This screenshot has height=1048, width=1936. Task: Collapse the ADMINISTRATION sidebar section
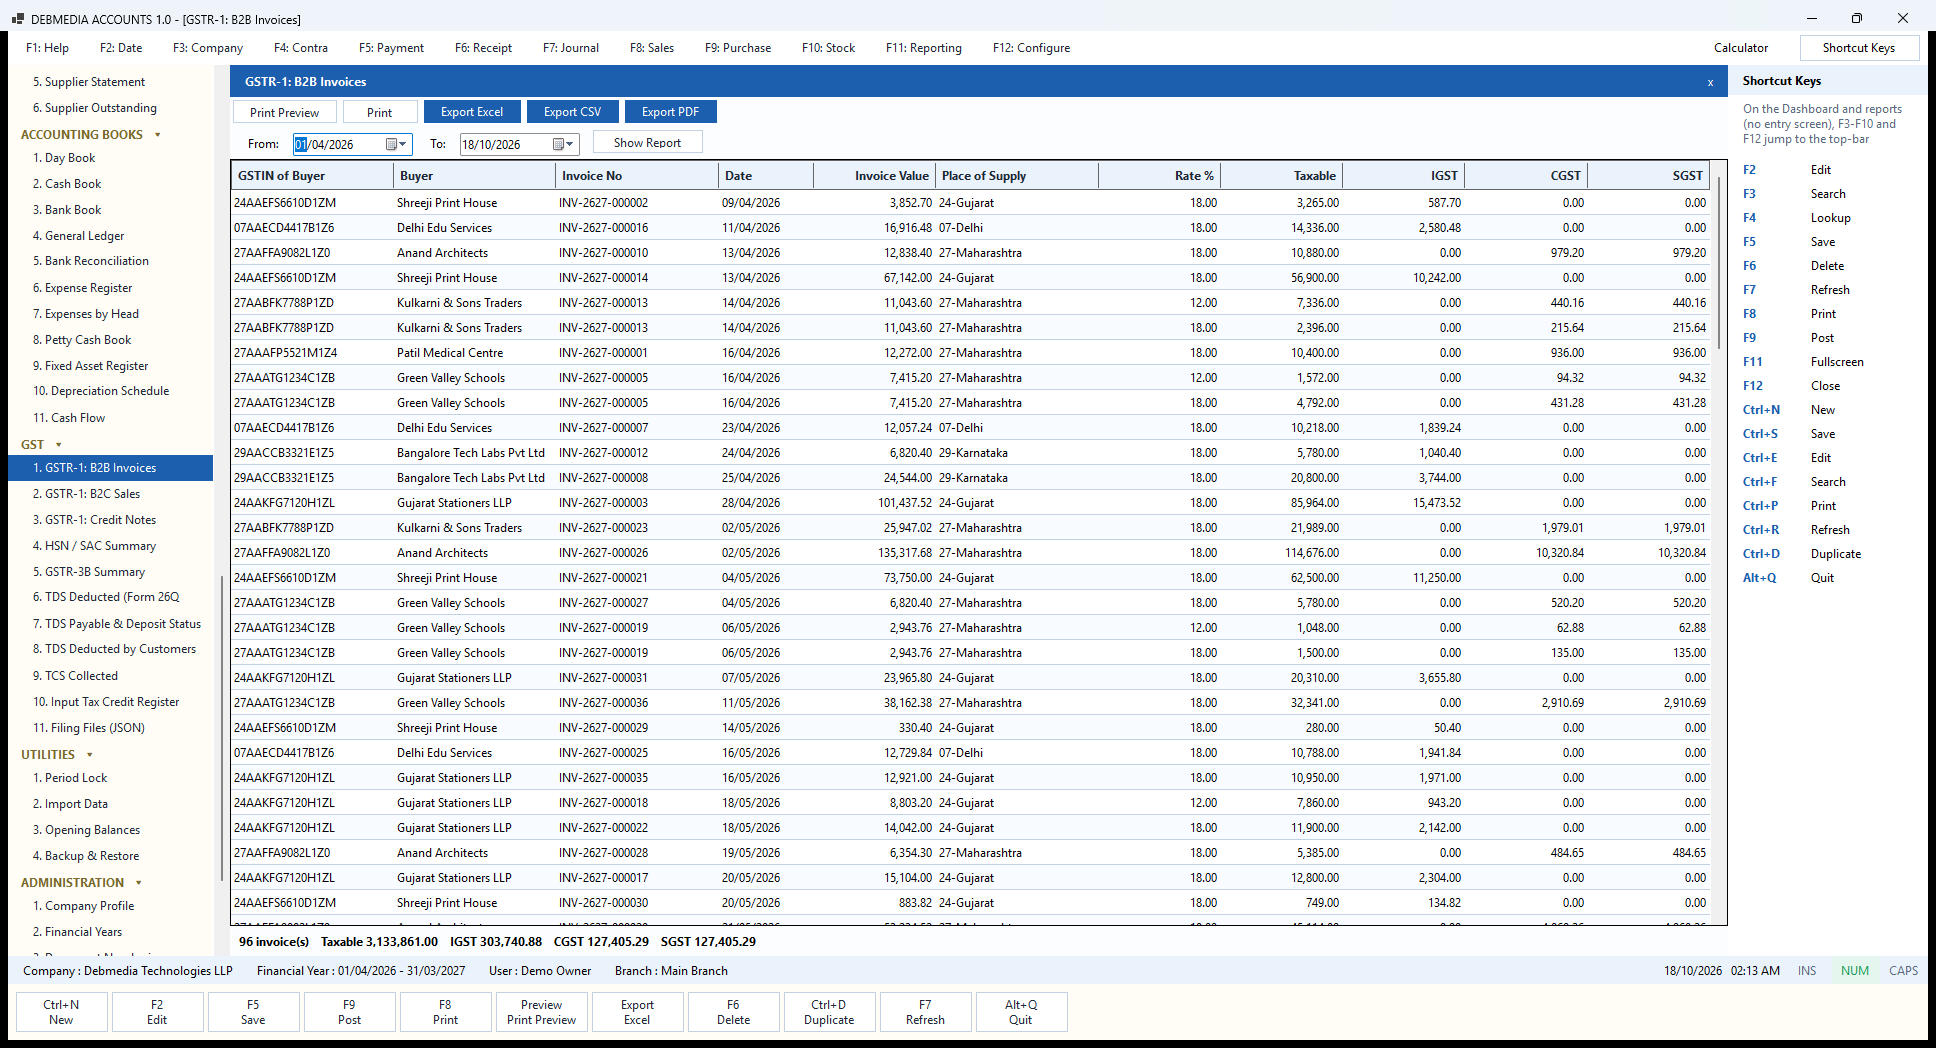pyautogui.click(x=139, y=883)
